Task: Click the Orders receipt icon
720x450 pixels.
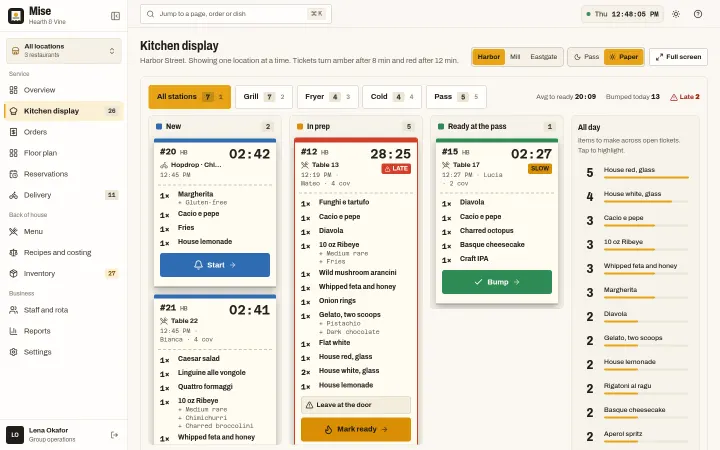Action: point(13,132)
